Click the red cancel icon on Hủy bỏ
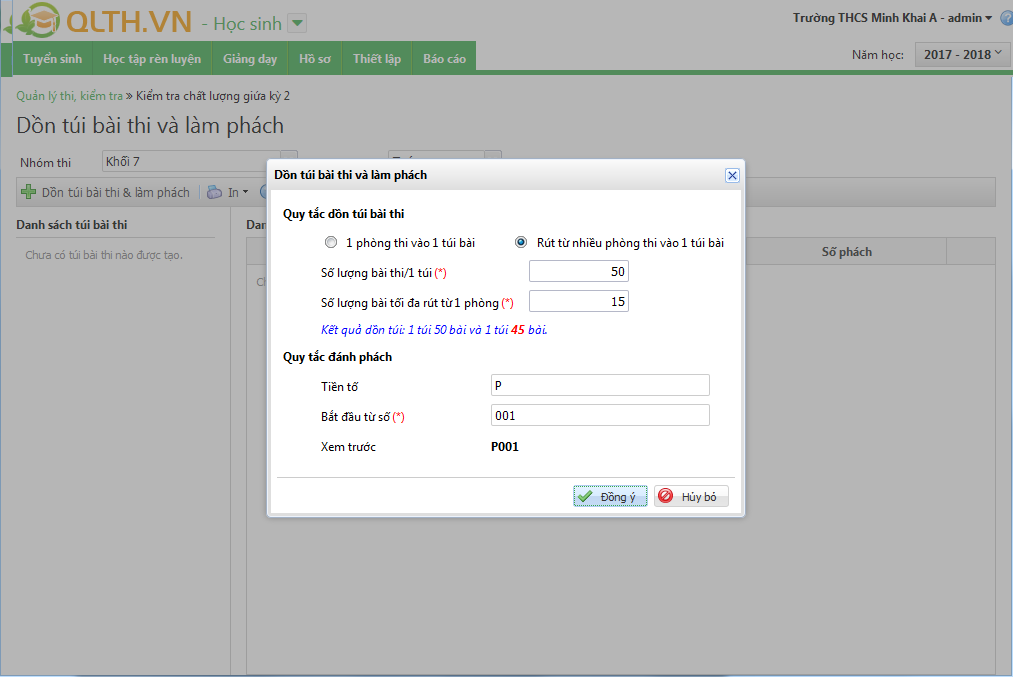This screenshot has width=1013, height=677. [x=665, y=495]
